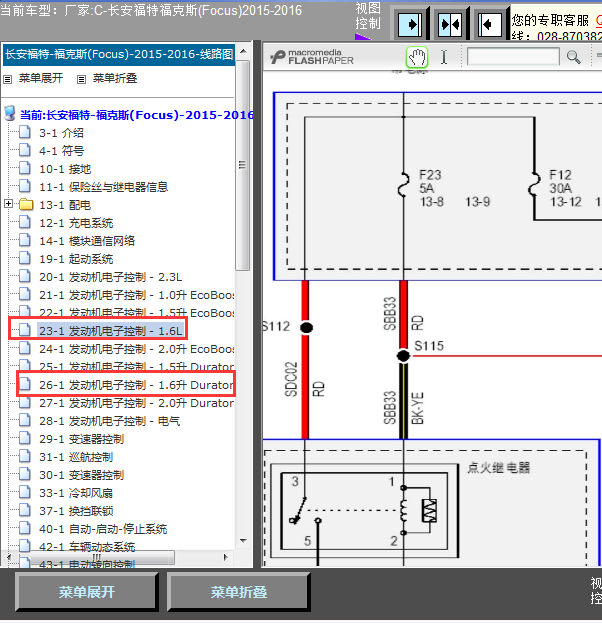Viewport: 602px width, 623px height.
Task: Open page 37-1 换挡联锁
Action: point(76,511)
